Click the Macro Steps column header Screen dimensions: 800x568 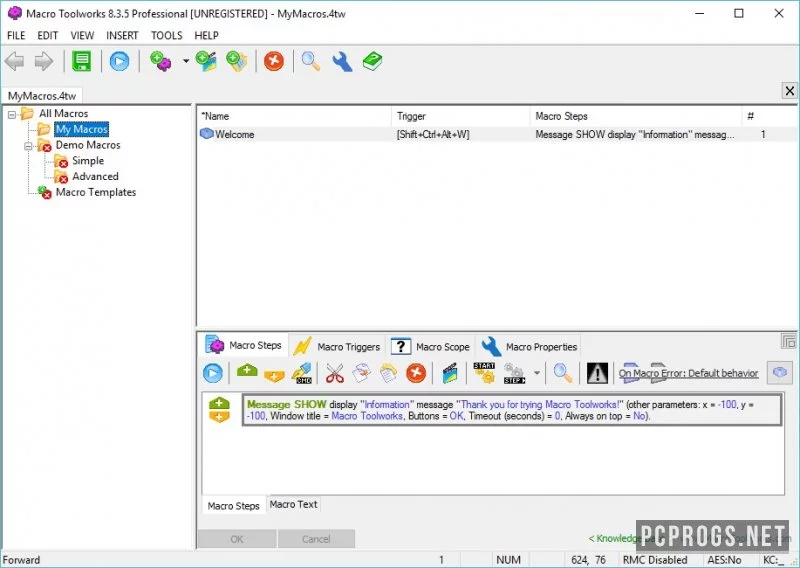pos(636,116)
